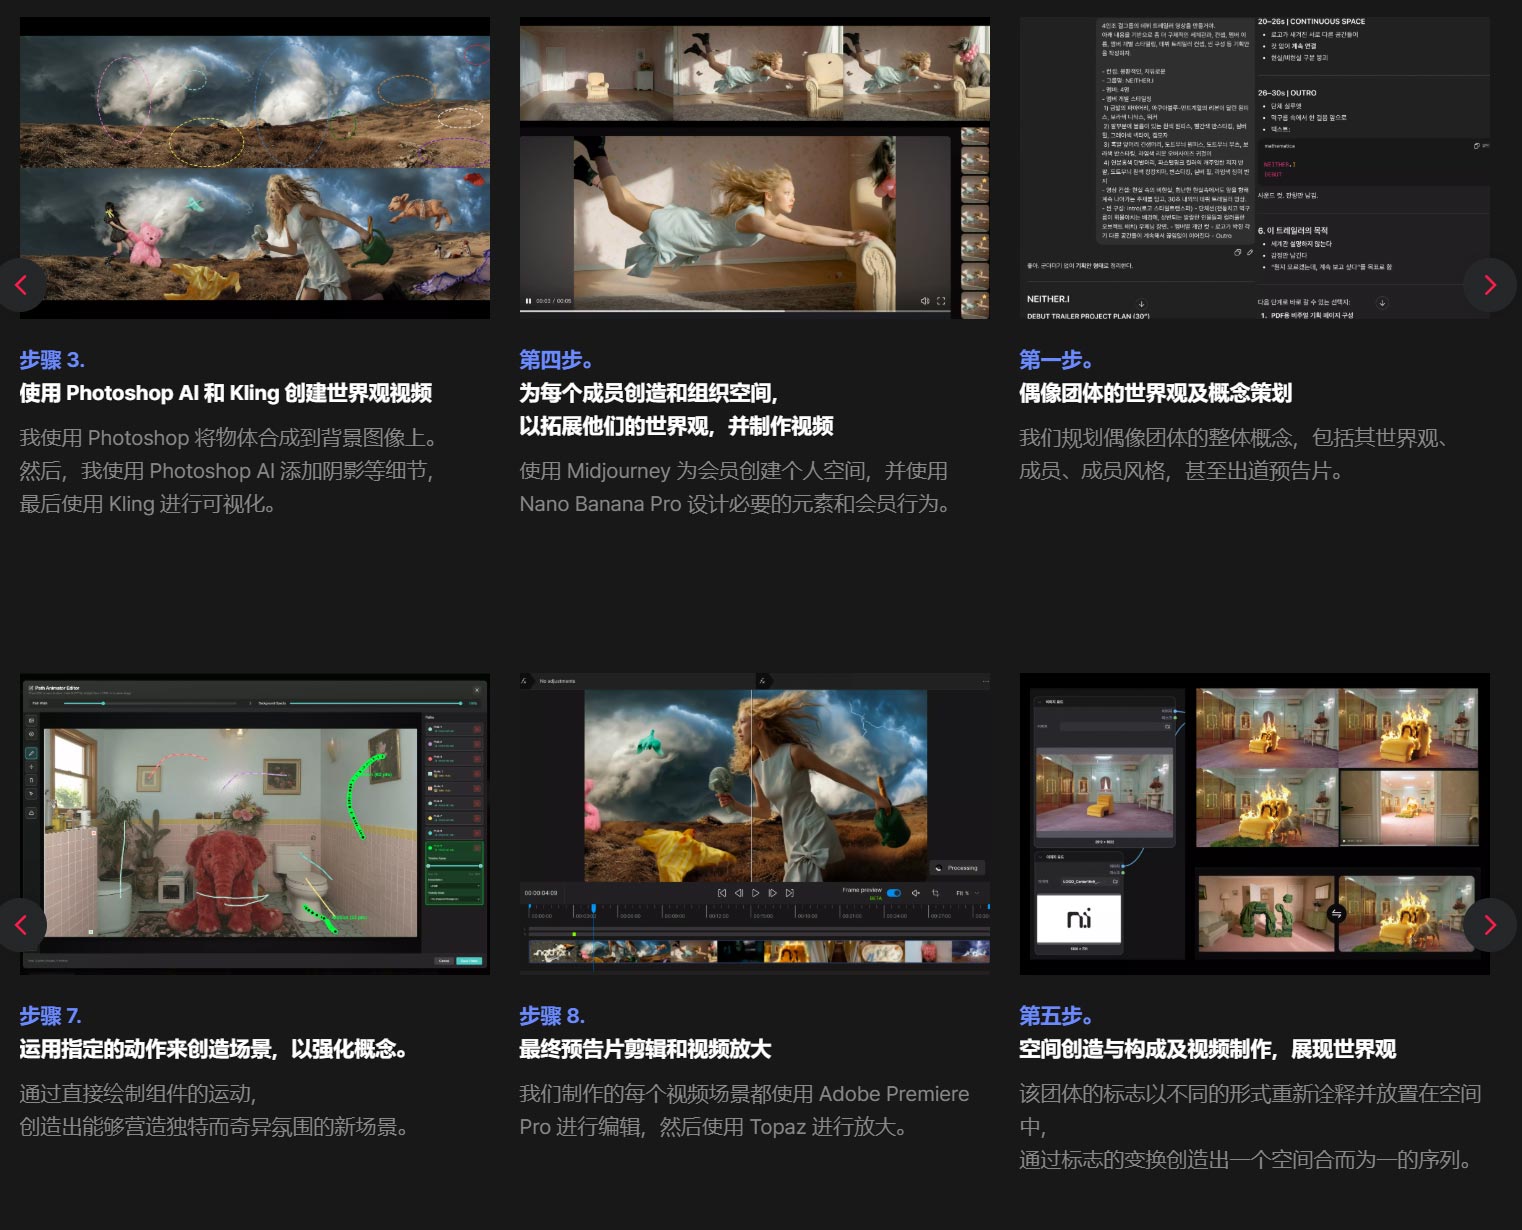The height and width of the screenshot is (1230, 1522).
Task: Toggle the Frame preview switch off
Action: pos(893,893)
